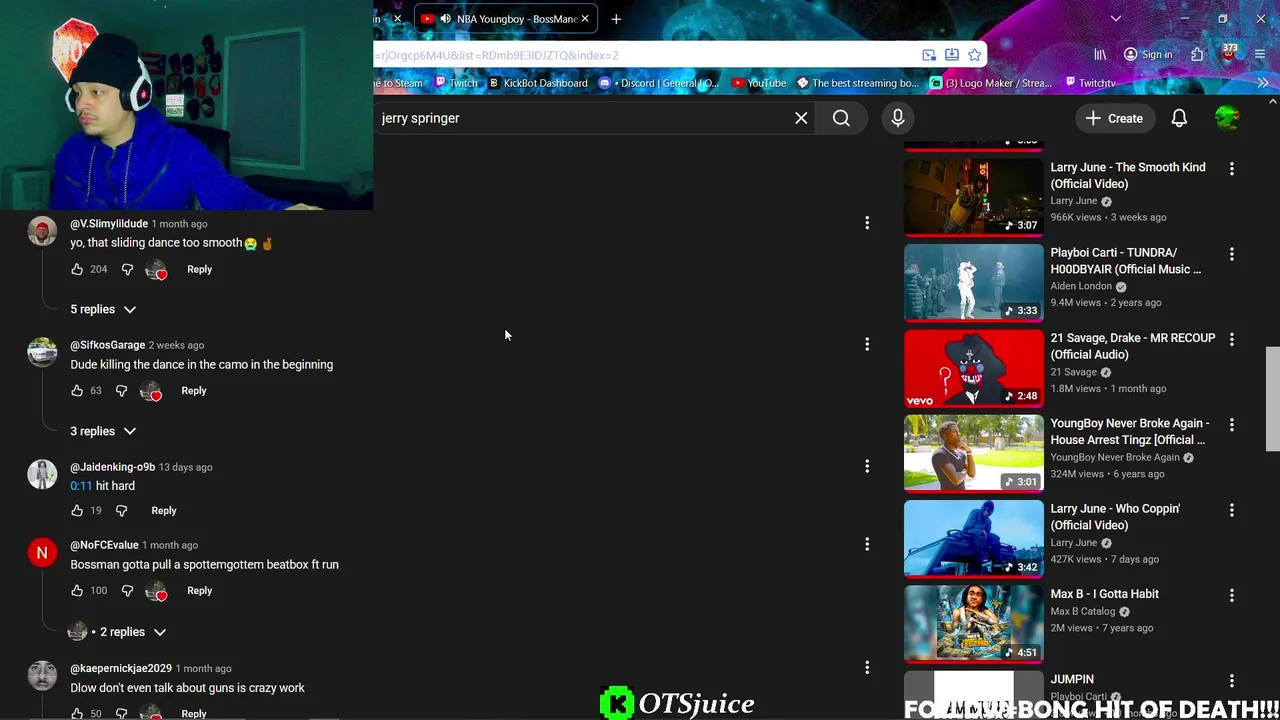Open options for Max B I Gotta Habit video
1280x720 pixels.
1231,595
